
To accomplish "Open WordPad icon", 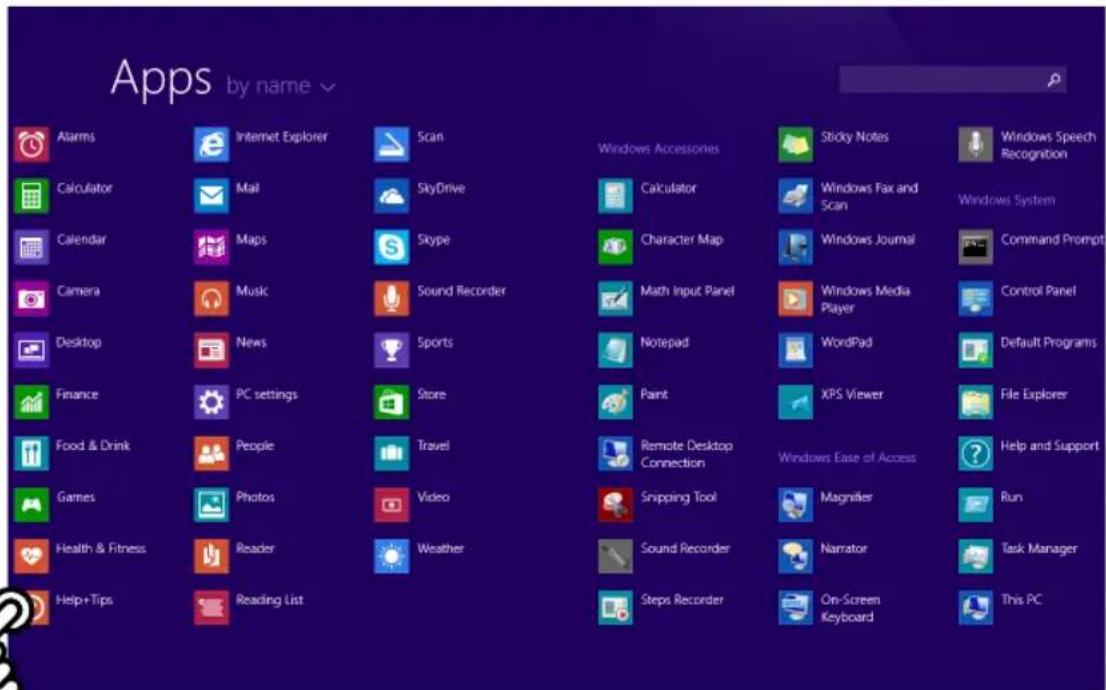I will [x=796, y=351].
